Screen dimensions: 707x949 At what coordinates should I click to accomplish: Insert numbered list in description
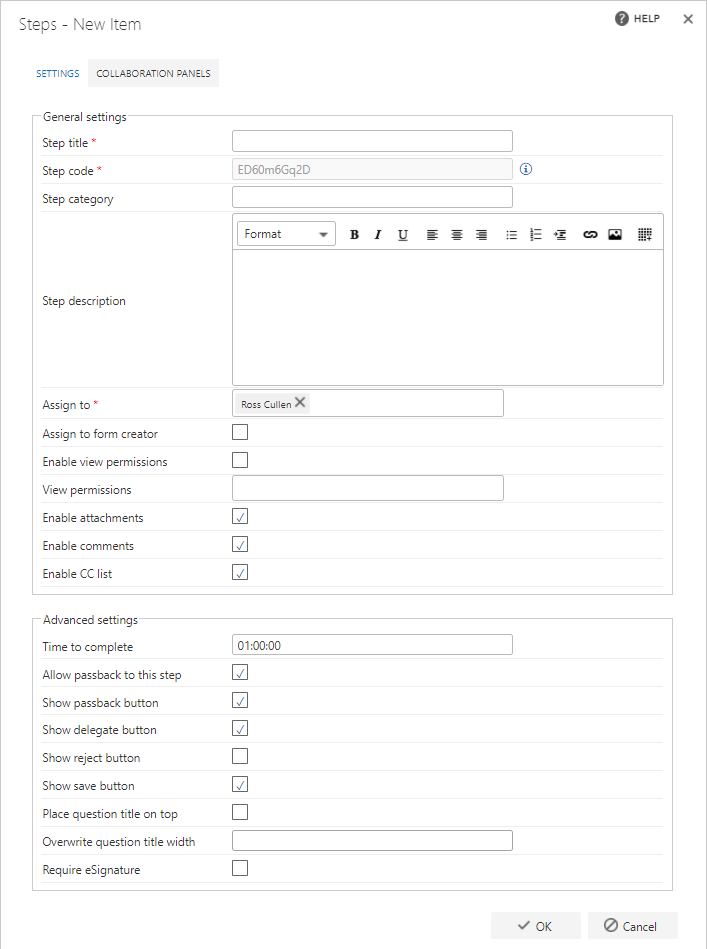(536, 235)
